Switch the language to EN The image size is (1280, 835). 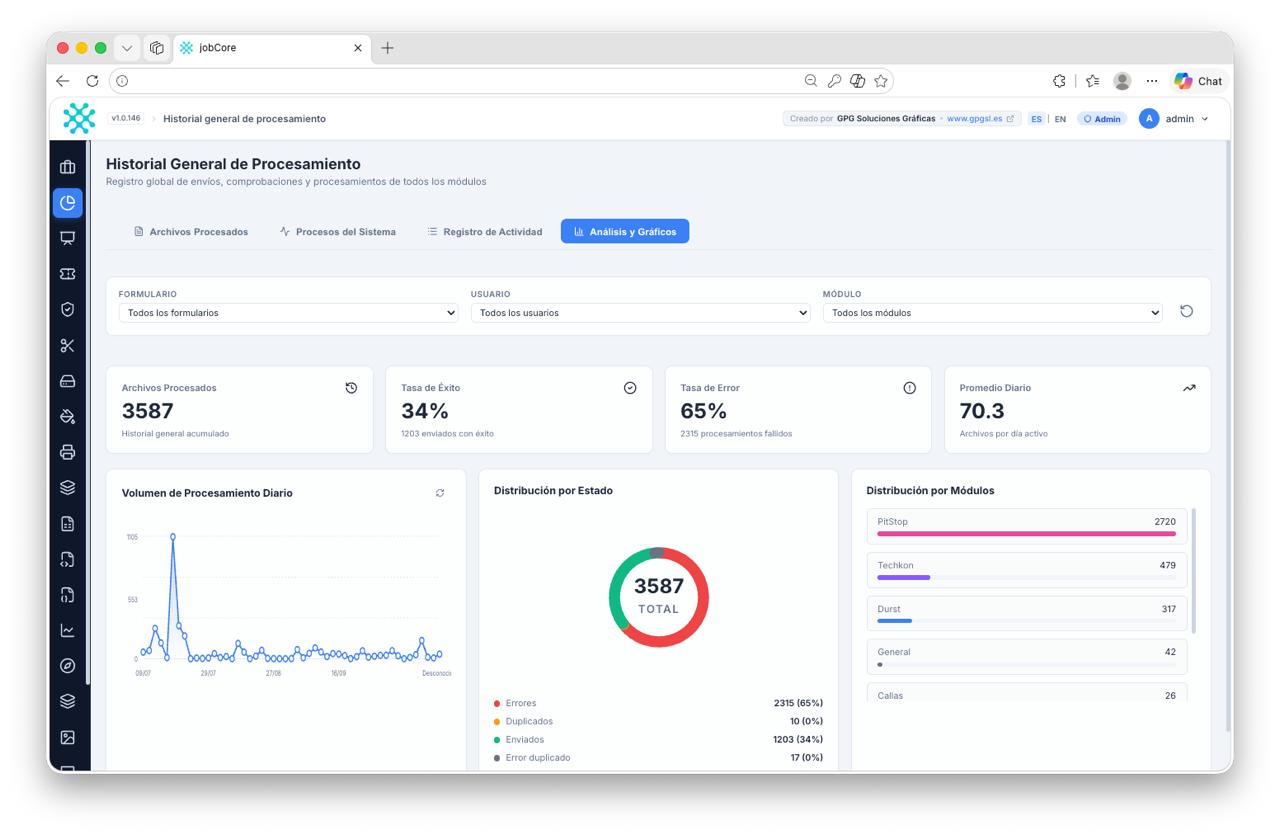coord(1060,119)
